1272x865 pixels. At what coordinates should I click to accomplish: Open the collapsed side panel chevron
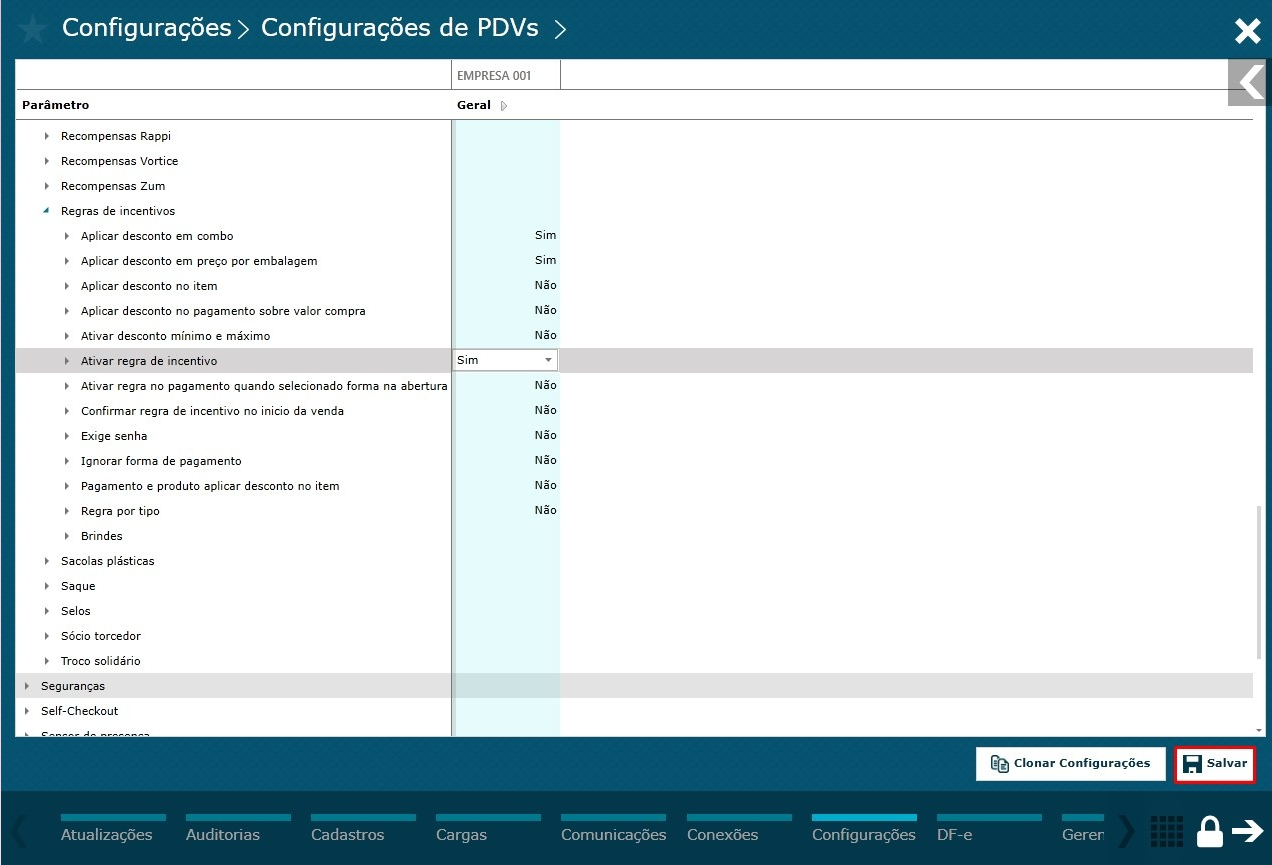(1248, 82)
